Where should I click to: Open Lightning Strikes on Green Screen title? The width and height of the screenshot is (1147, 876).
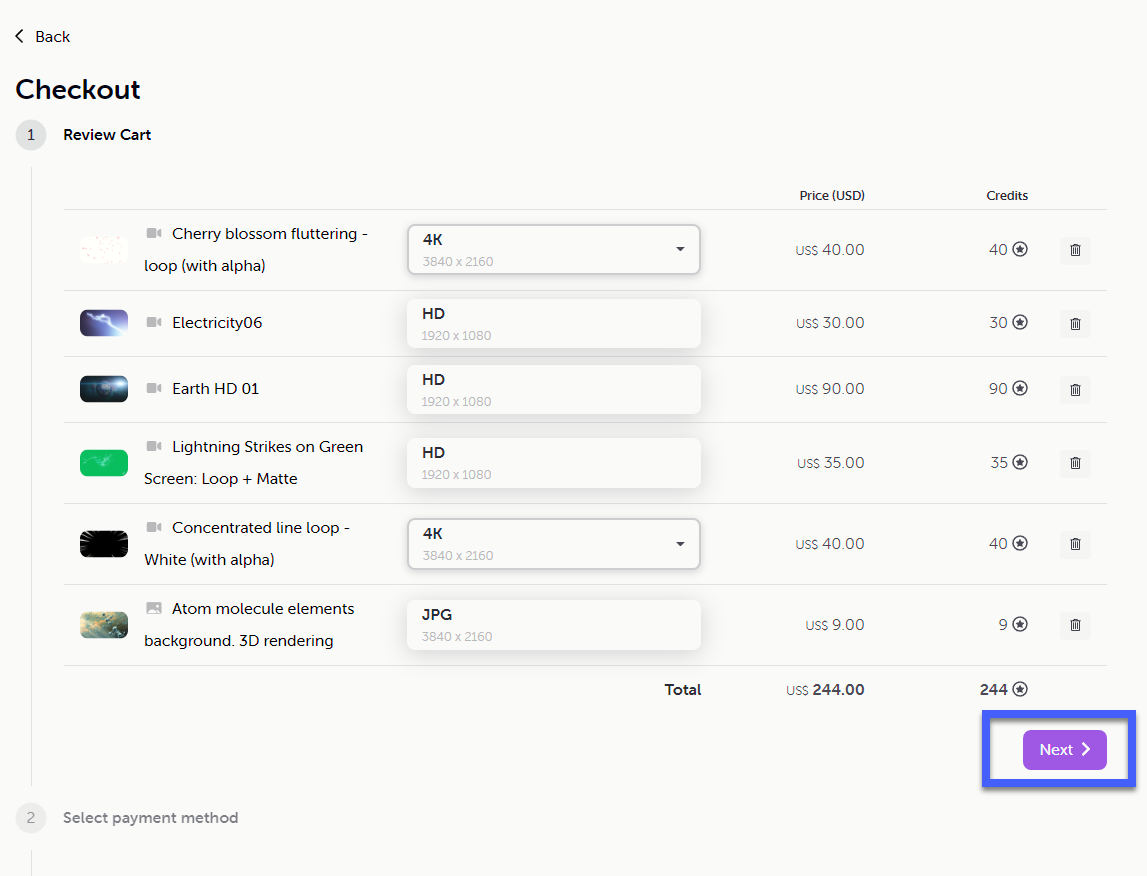coord(254,462)
